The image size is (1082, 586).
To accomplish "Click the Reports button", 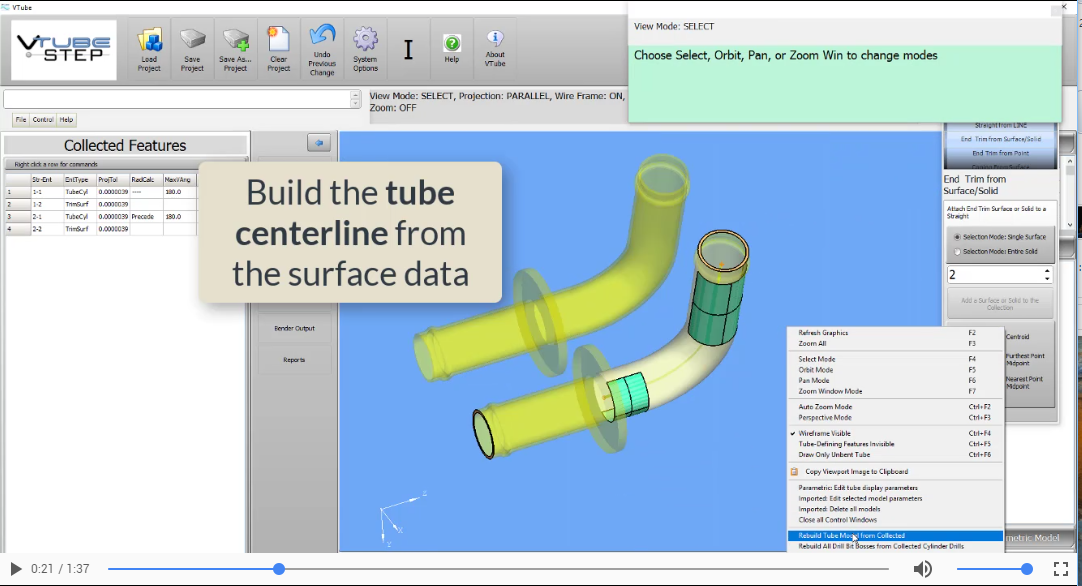I will coord(294,360).
